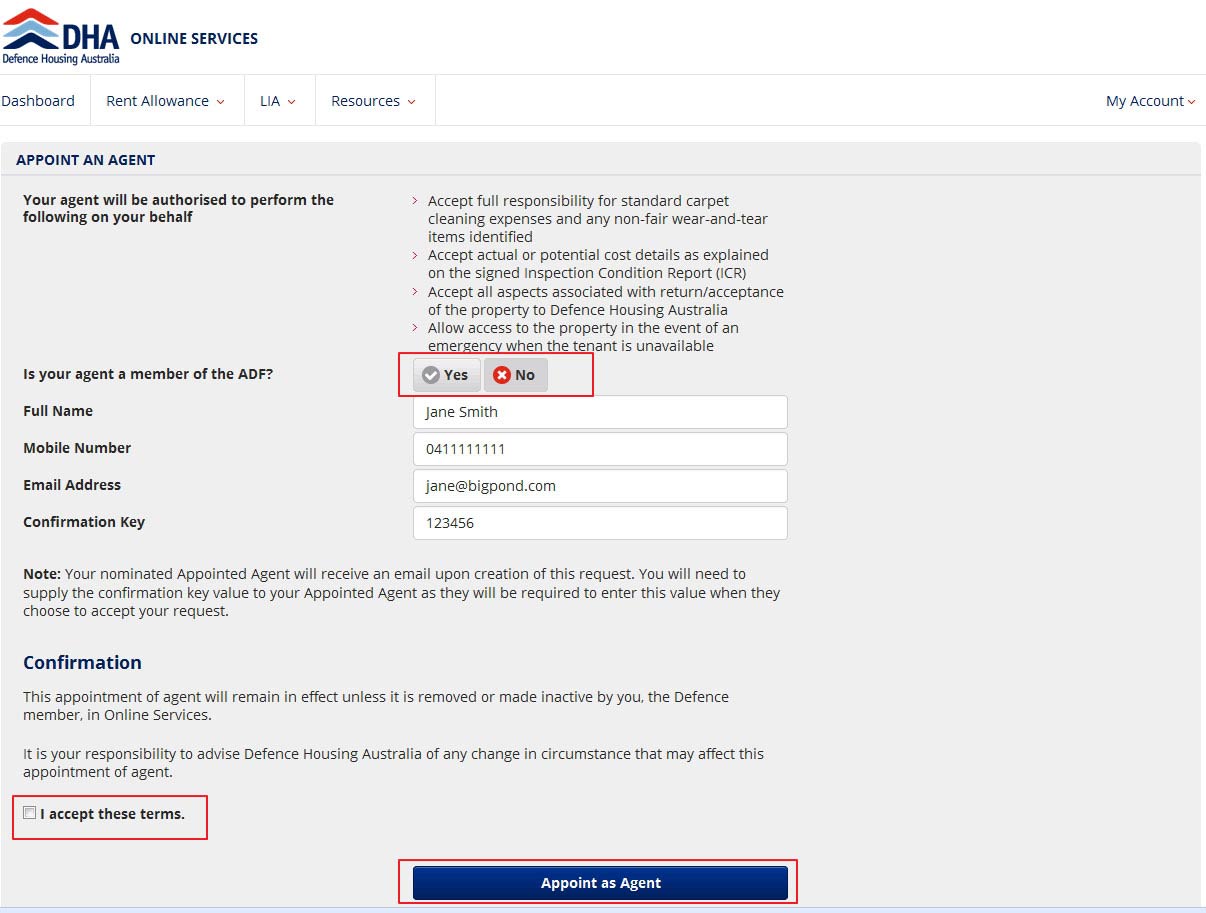
Task: Click the LIA menu chevron arrow
Action: click(x=291, y=102)
